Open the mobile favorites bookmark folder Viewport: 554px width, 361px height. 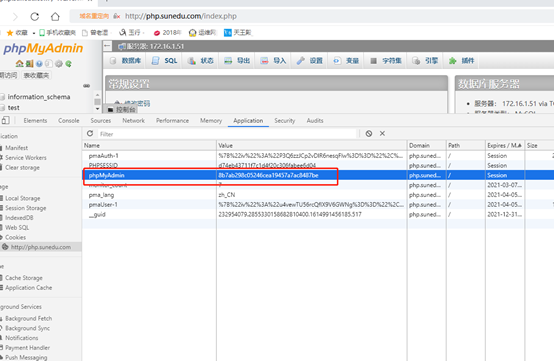coord(57,32)
